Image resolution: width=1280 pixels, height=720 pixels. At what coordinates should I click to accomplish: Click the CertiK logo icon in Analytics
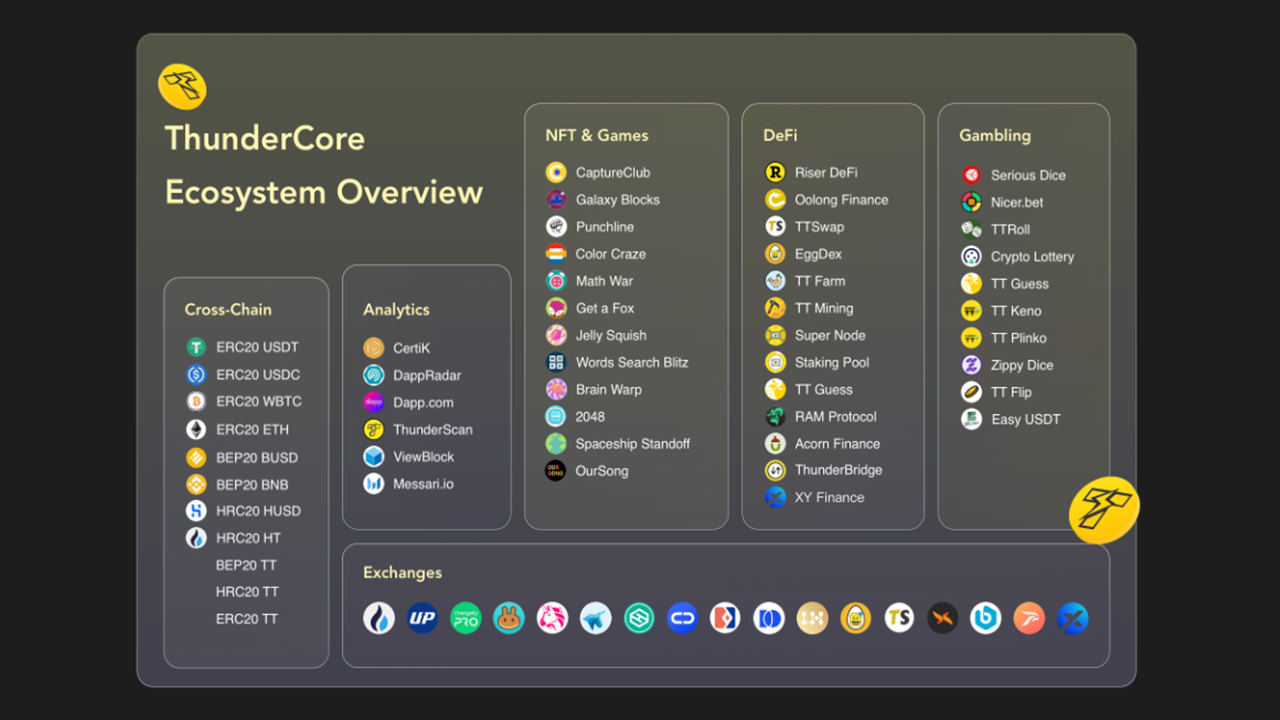(374, 348)
